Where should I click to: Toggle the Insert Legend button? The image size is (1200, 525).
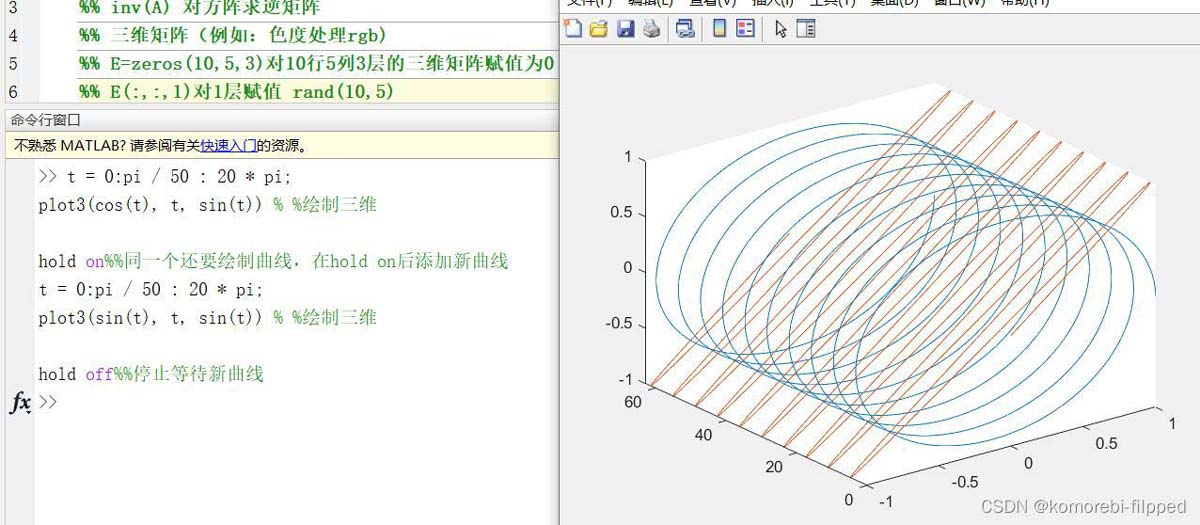pos(745,29)
